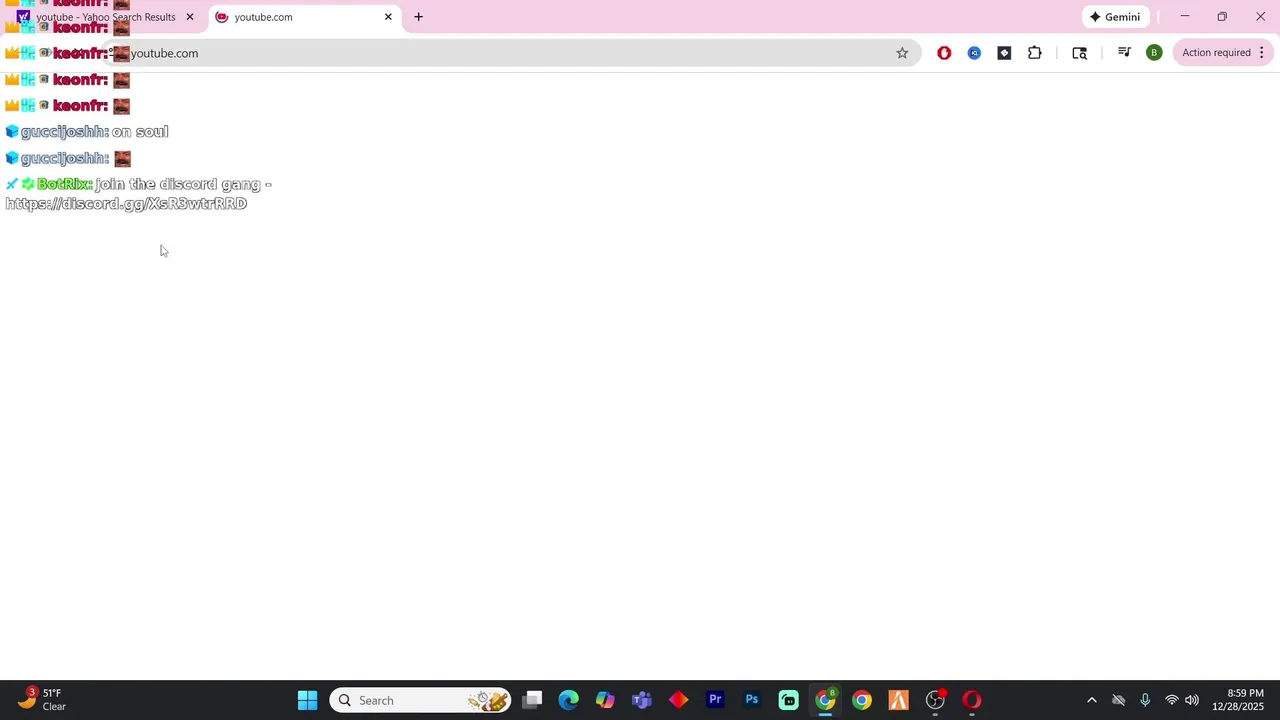Close the Yahoo Search Results tab
The height and width of the screenshot is (720, 1280).
(x=189, y=17)
